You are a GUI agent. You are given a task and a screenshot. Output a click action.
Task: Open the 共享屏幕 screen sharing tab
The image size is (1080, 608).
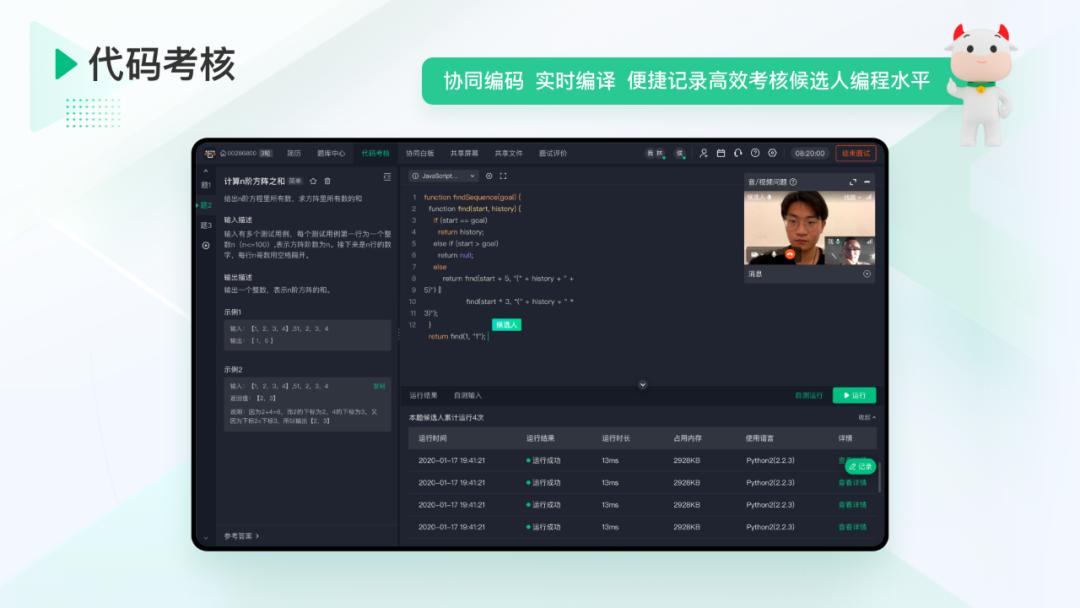pos(464,153)
